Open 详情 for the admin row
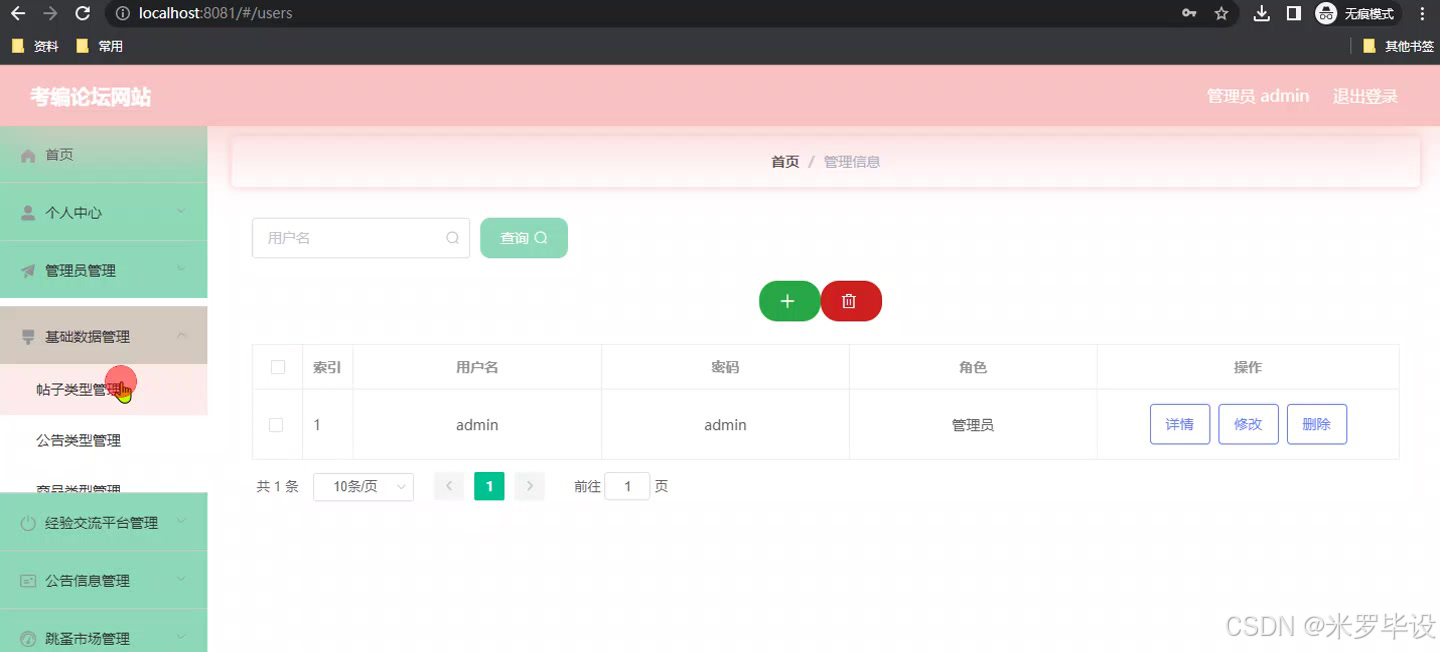Image resolution: width=1440 pixels, height=652 pixels. (1180, 424)
